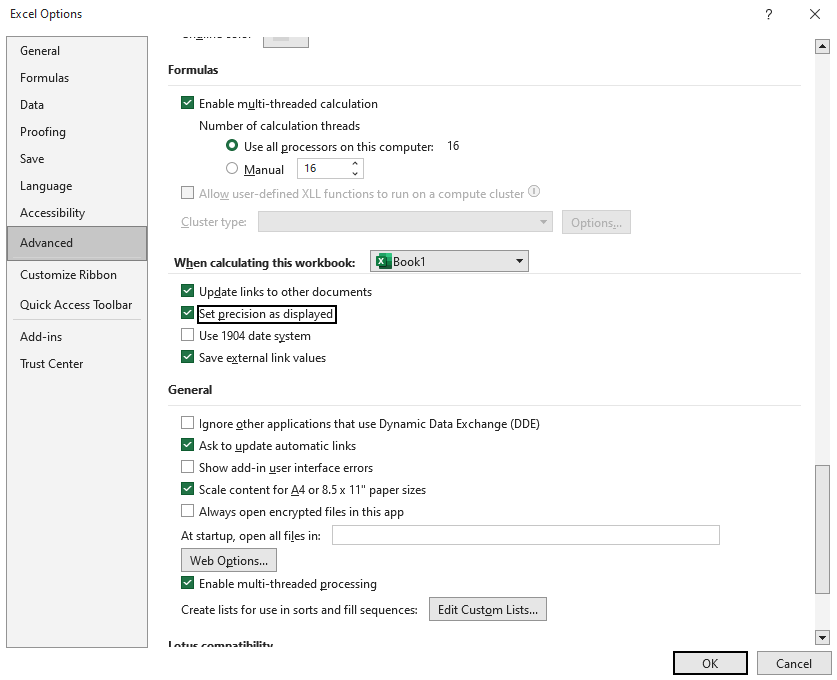Check Ignore other applications that use DDE
Image resolution: width=837 pixels, height=680 pixels.
click(187, 424)
